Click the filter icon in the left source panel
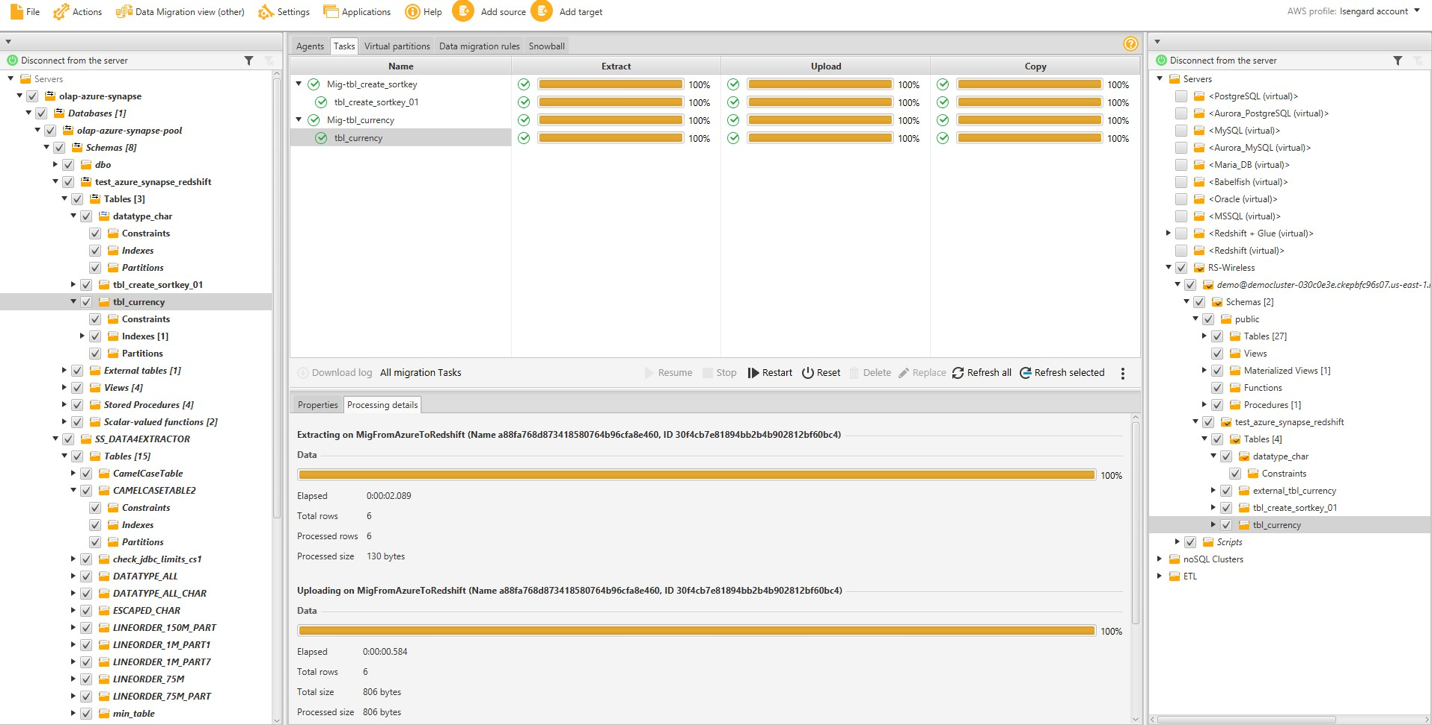Image resolution: width=1432 pixels, height=725 pixels. (249, 61)
